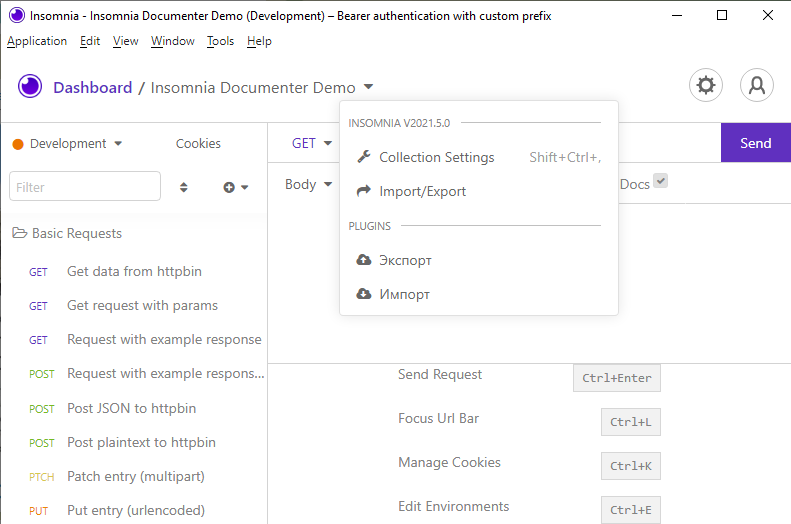Click the sort arrows icon beside the filter
The height and width of the screenshot is (524, 791).
click(x=184, y=187)
